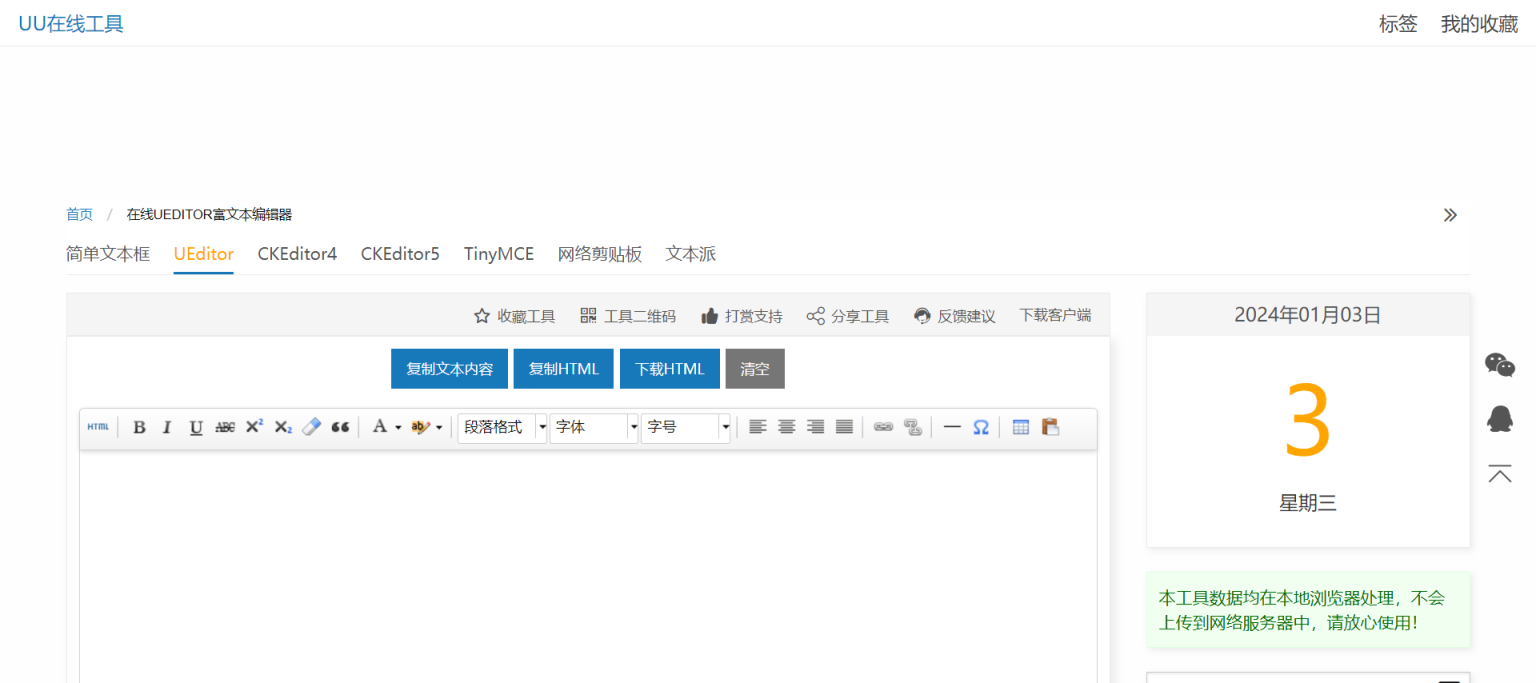This screenshot has width=1536, height=683.
Task: Toggle underline formatting
Action: point(196,427)
